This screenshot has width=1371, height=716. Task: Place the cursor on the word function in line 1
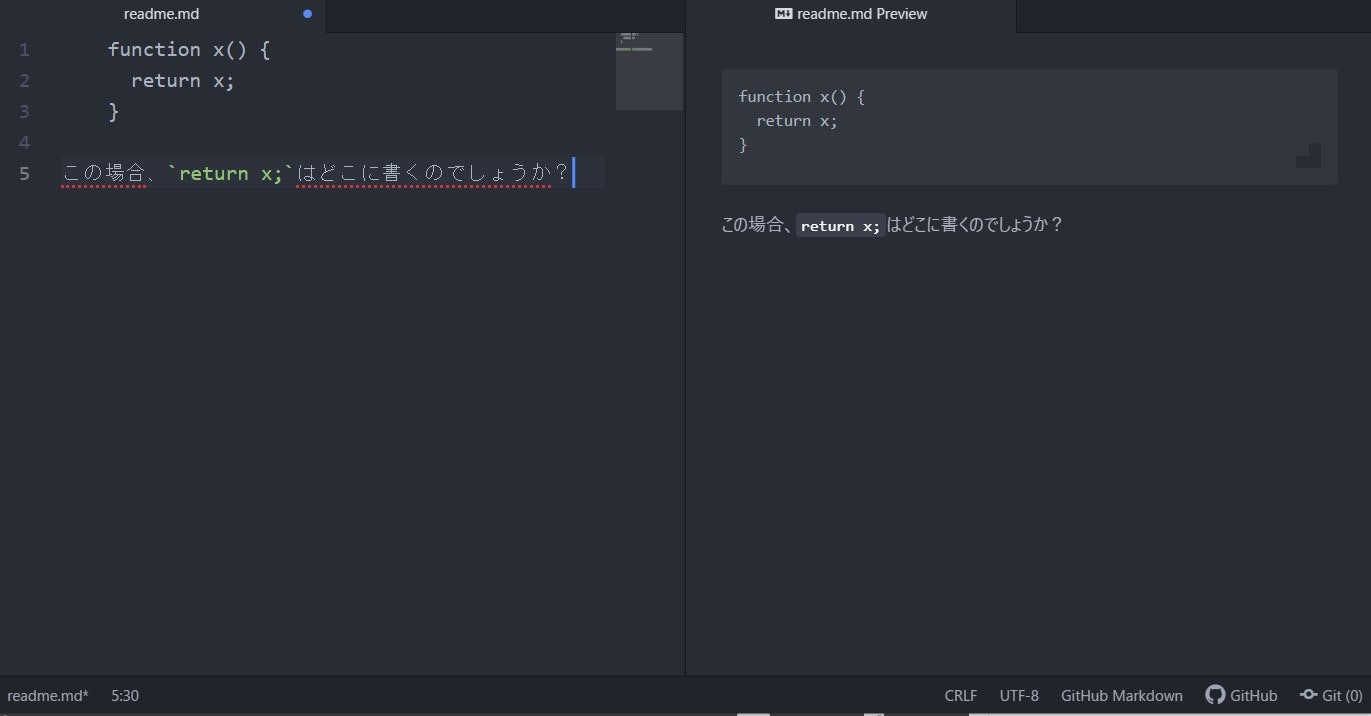coord(155,49)
